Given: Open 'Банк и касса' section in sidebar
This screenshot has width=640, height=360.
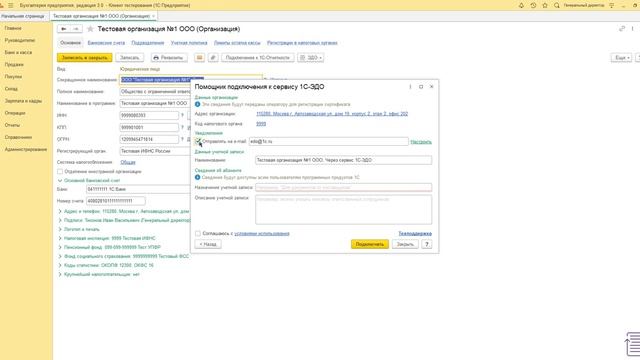Looking at the screenshot, I should 18,53.
